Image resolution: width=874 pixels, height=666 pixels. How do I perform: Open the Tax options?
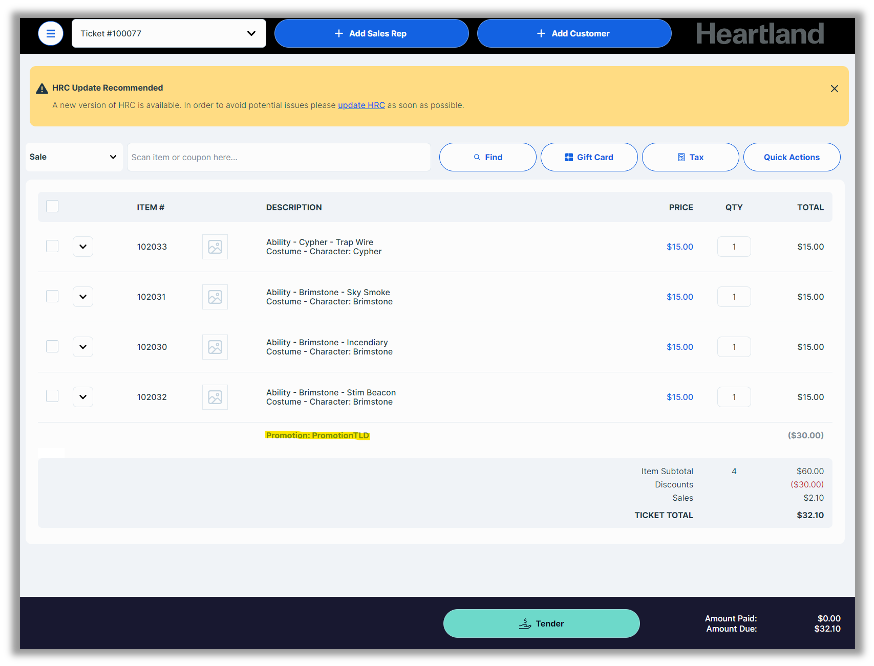(x=690, y=157)
